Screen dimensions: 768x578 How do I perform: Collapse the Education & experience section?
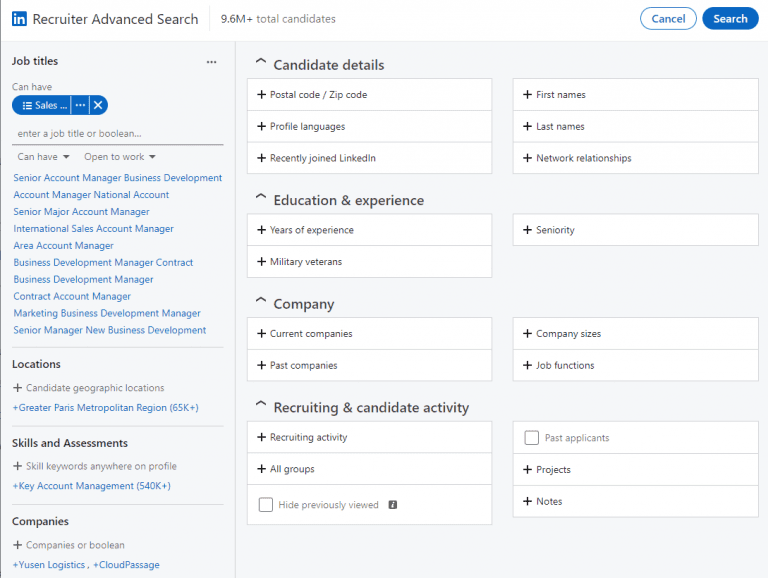pos(261,199)
